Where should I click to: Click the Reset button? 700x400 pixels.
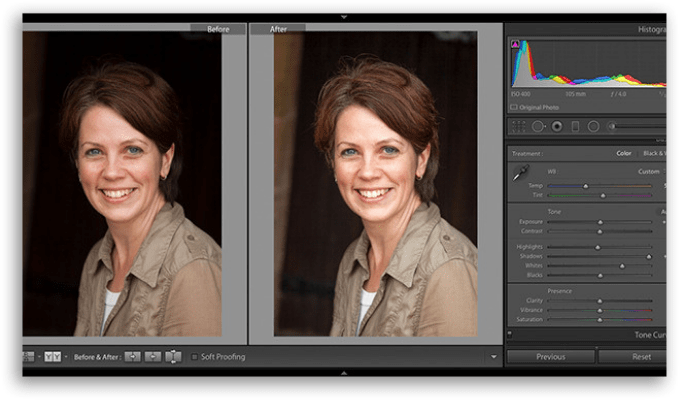(633, 357)
